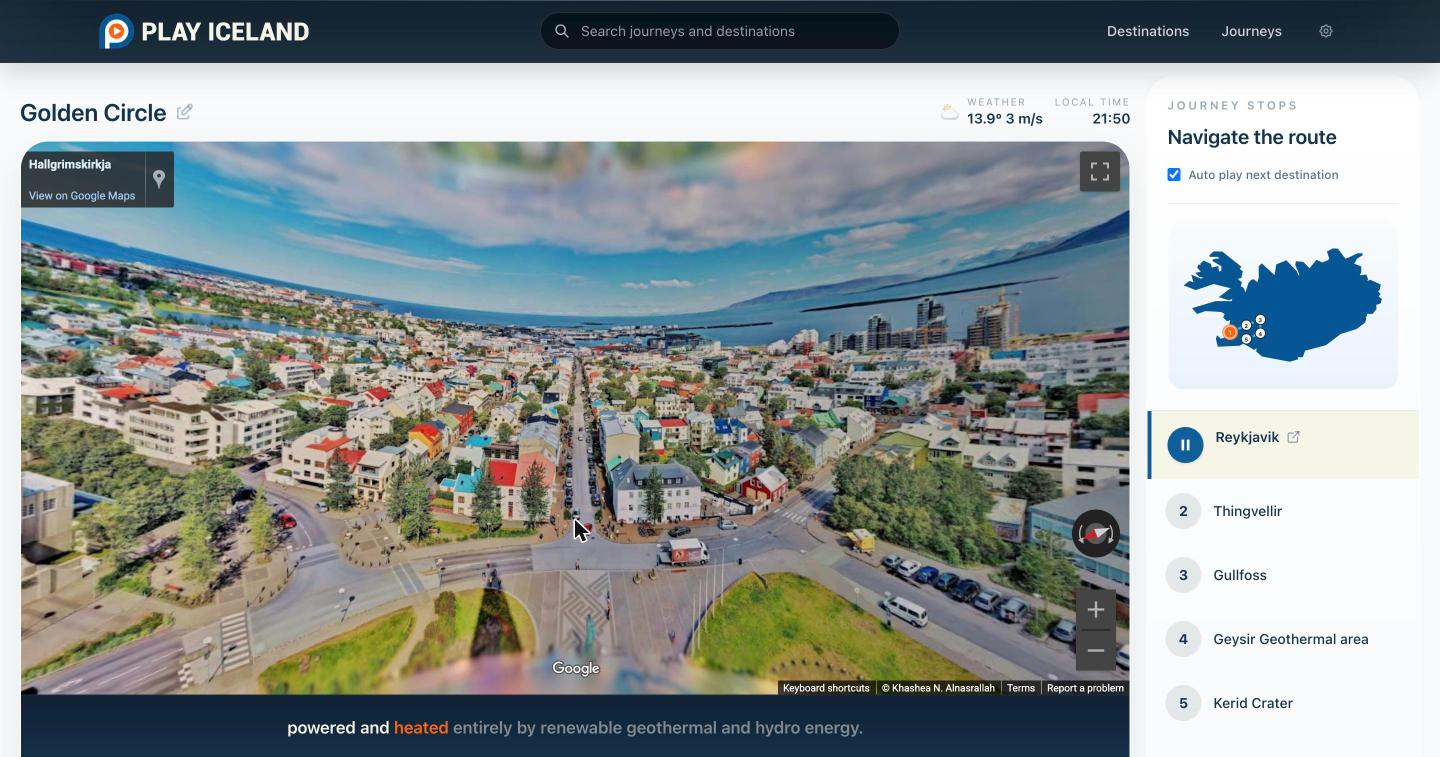Select the Reykjavik stop title
1440x757 pixels.
[1247, 437]
